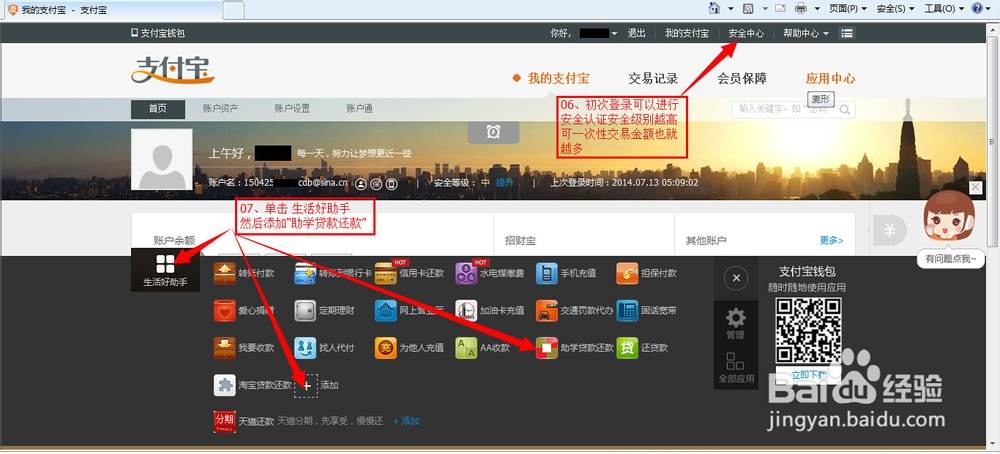The image size is (1000, 454).
Task: Click the 支付宝 logo
Action: (x=173, y=71)
